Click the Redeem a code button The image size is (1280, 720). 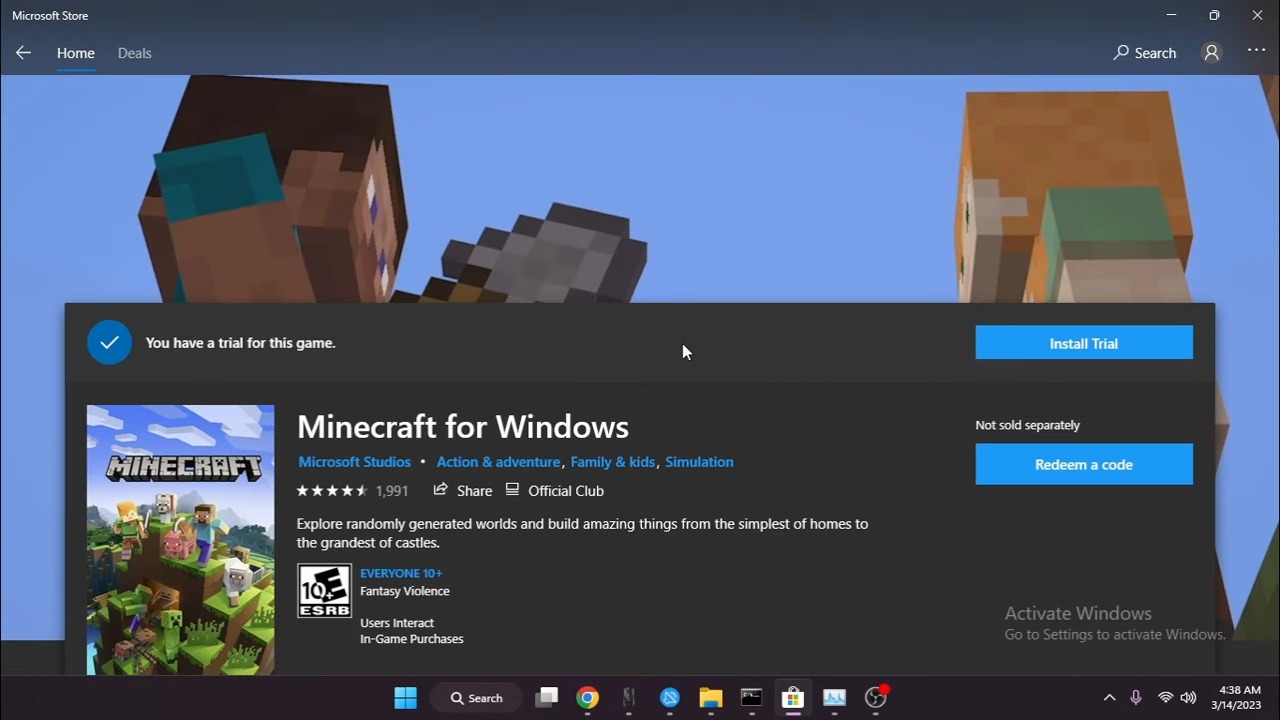tap(1084, 464)
